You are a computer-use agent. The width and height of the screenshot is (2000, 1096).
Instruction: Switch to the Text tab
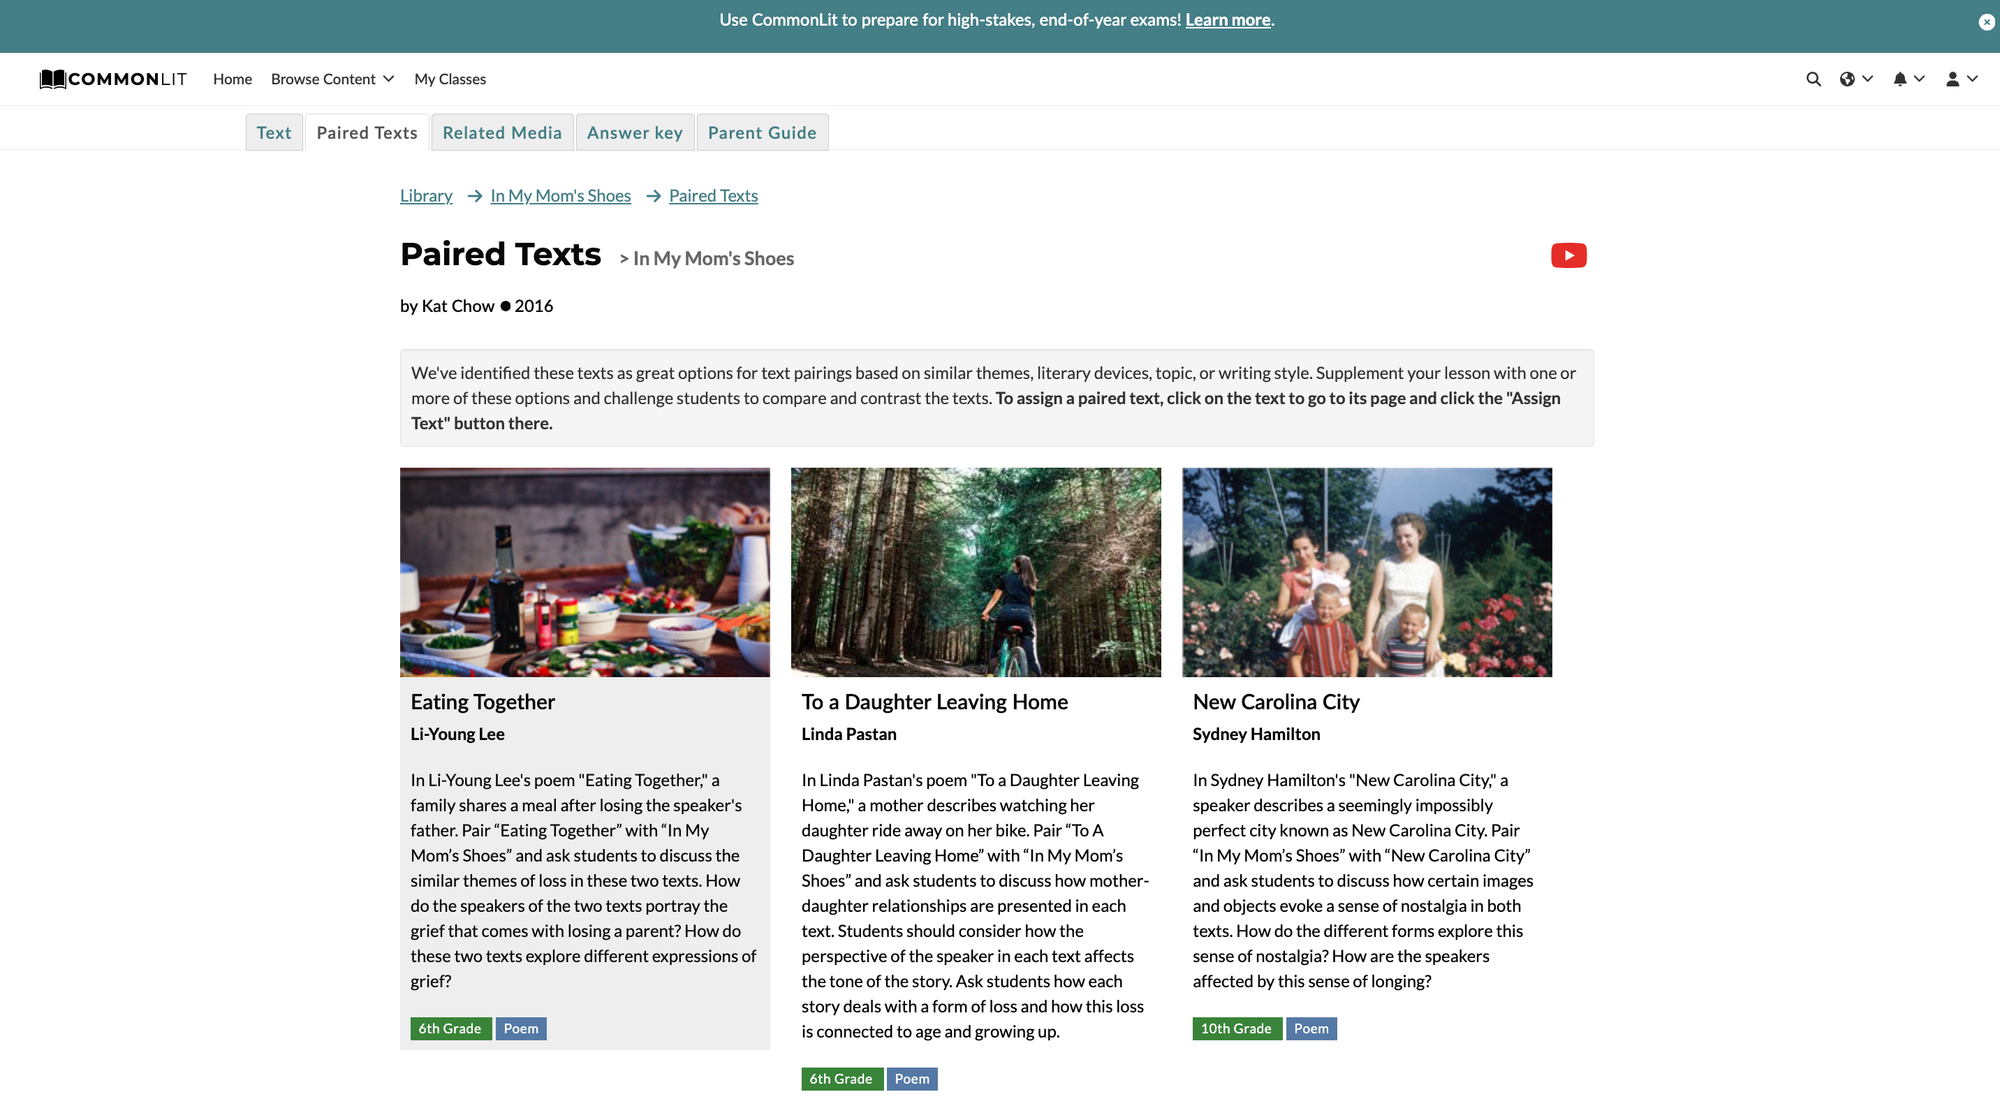tap(274, 132)
